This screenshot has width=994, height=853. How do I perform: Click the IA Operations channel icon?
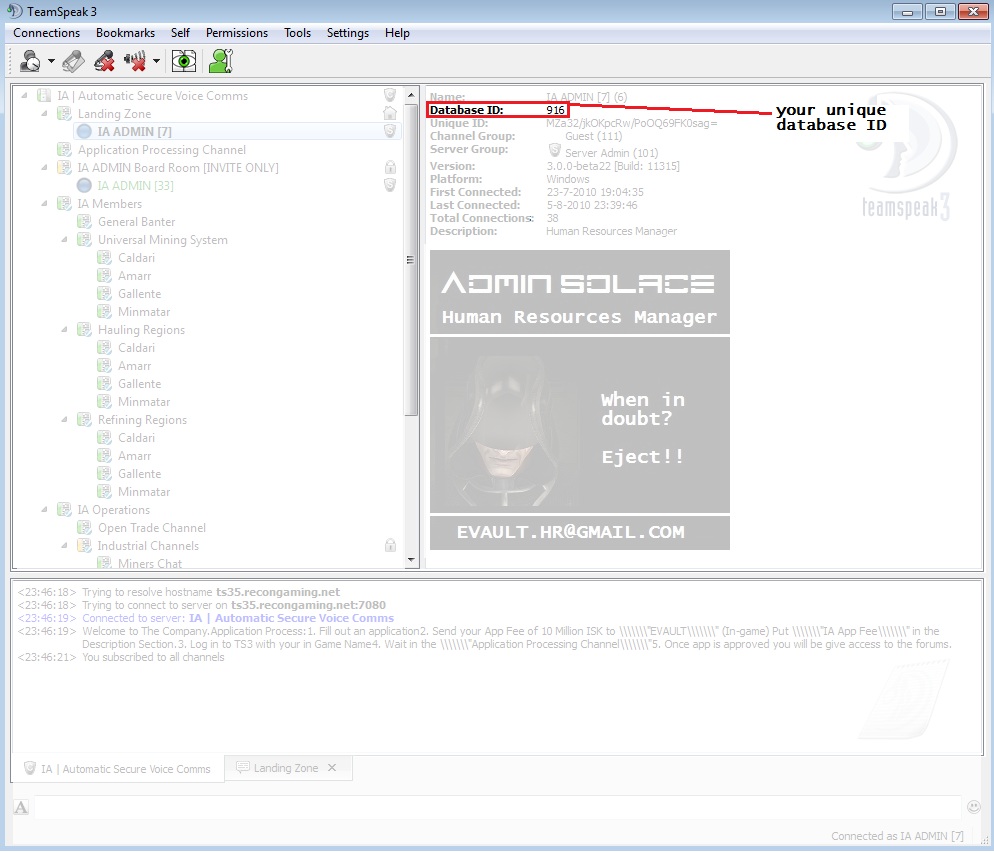pos(64,510)
